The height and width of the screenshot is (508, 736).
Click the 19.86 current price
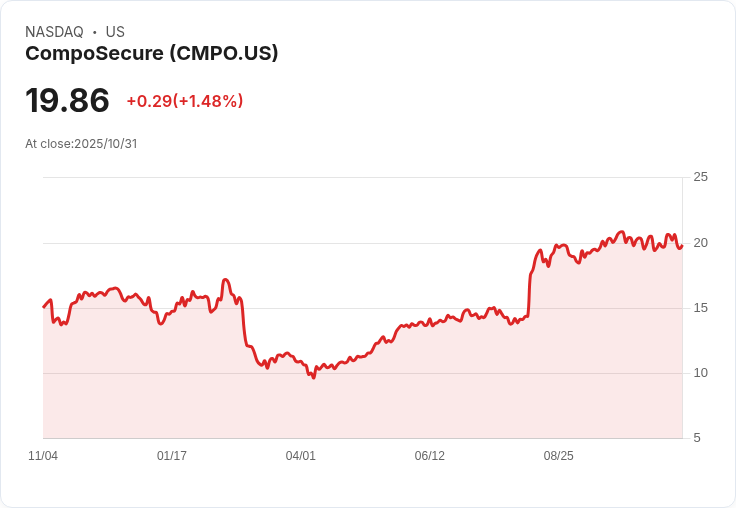[67, 100]
